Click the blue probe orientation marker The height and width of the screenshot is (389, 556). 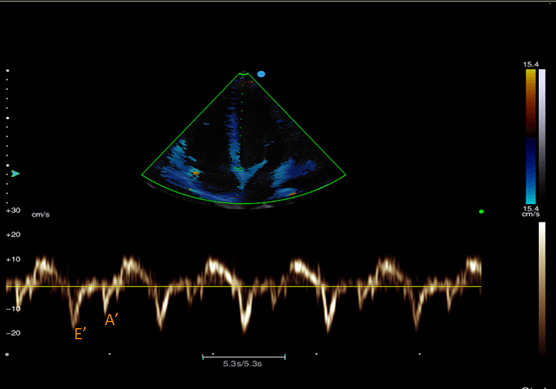coord(261,74)
